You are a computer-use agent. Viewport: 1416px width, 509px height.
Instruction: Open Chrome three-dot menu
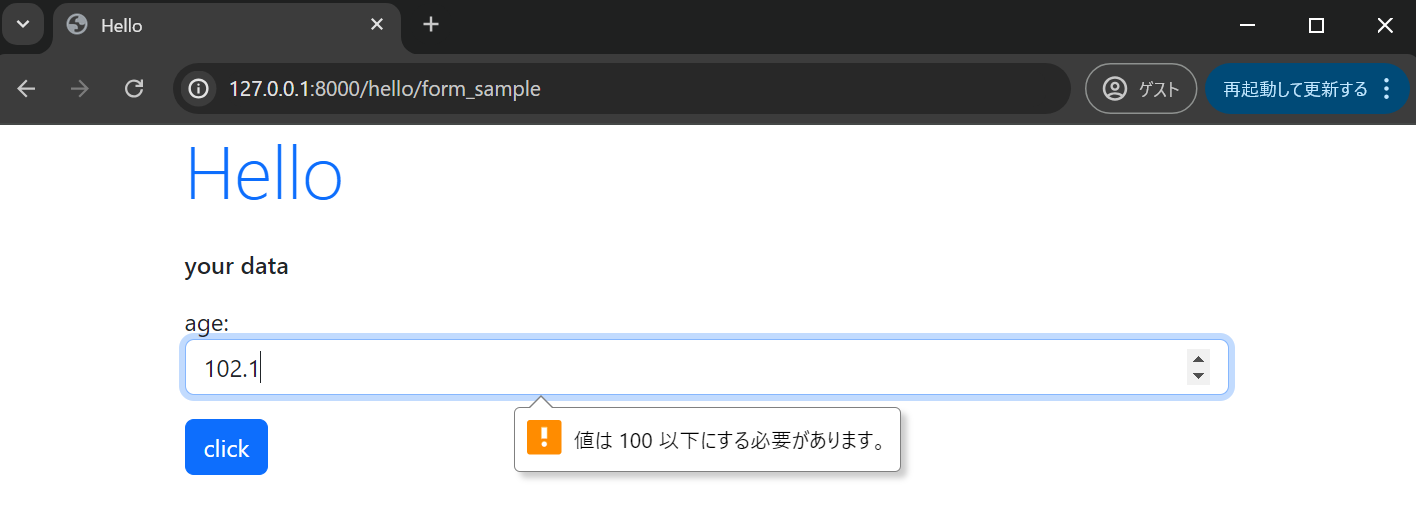[x=1386, y=89]
